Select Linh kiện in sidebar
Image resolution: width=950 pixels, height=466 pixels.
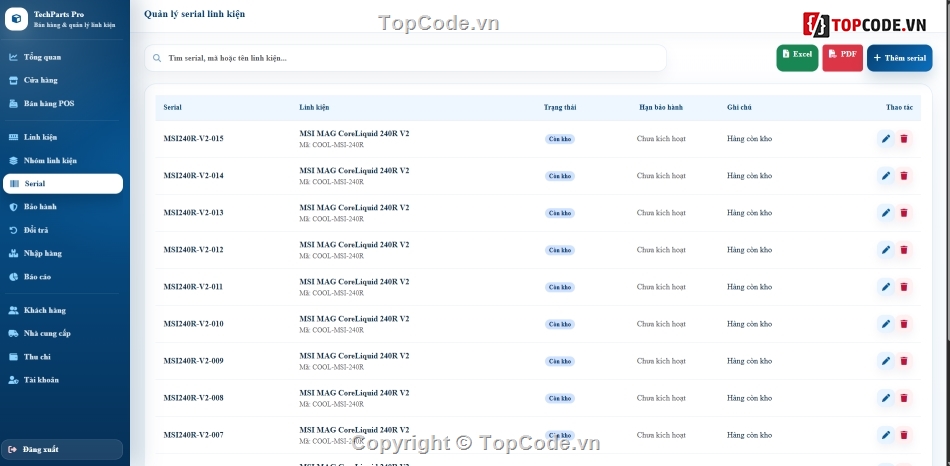[x=63, y=137]
